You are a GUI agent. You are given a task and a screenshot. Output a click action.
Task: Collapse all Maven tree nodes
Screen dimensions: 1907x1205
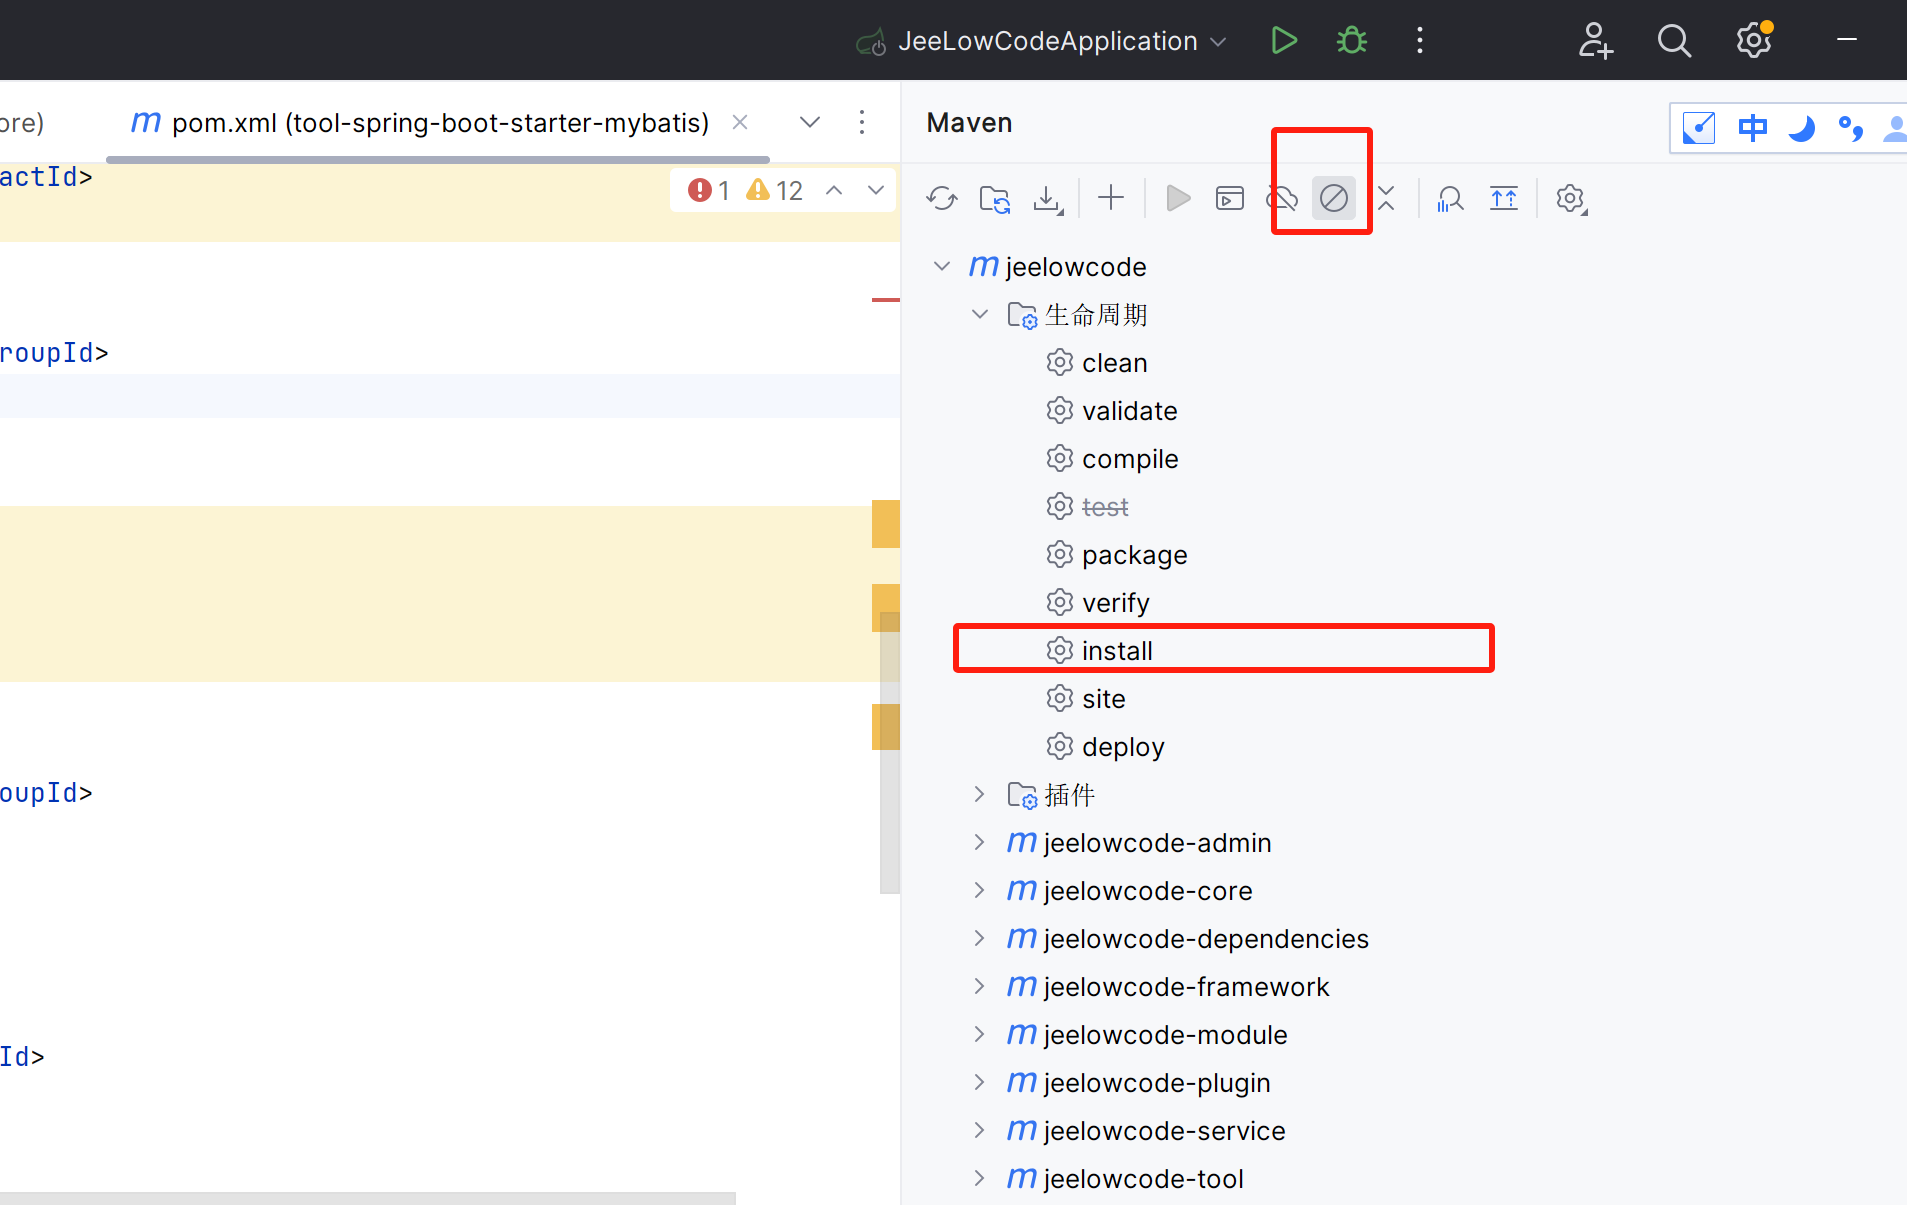1386,198
